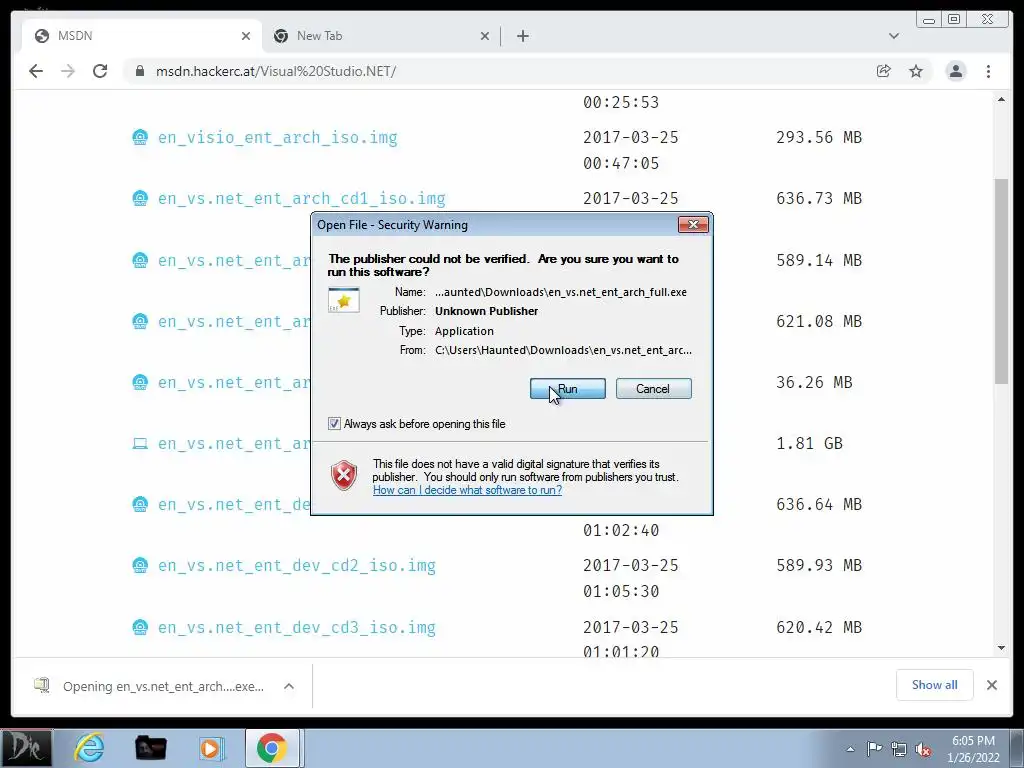View site info via the lock icon
Image resolution: width=1024 pixels, height=768 pixels.
tap(139, 71)
